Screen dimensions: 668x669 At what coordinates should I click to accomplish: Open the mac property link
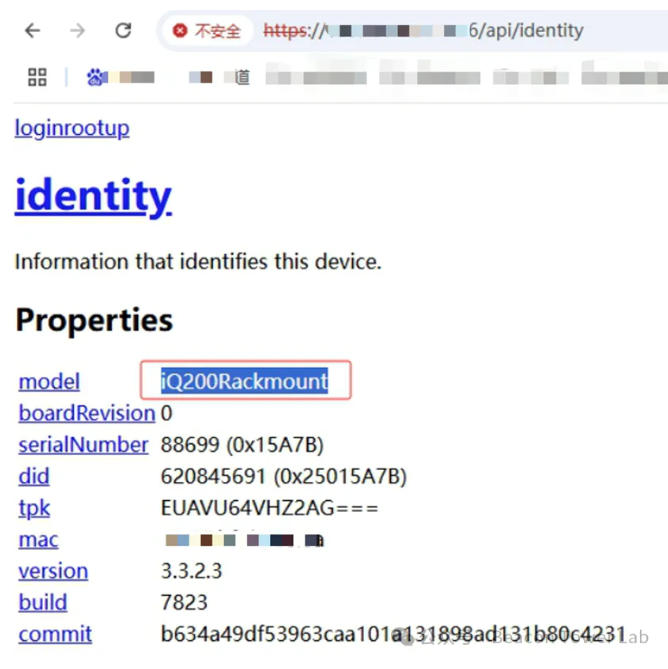click(x=38, y=540)
